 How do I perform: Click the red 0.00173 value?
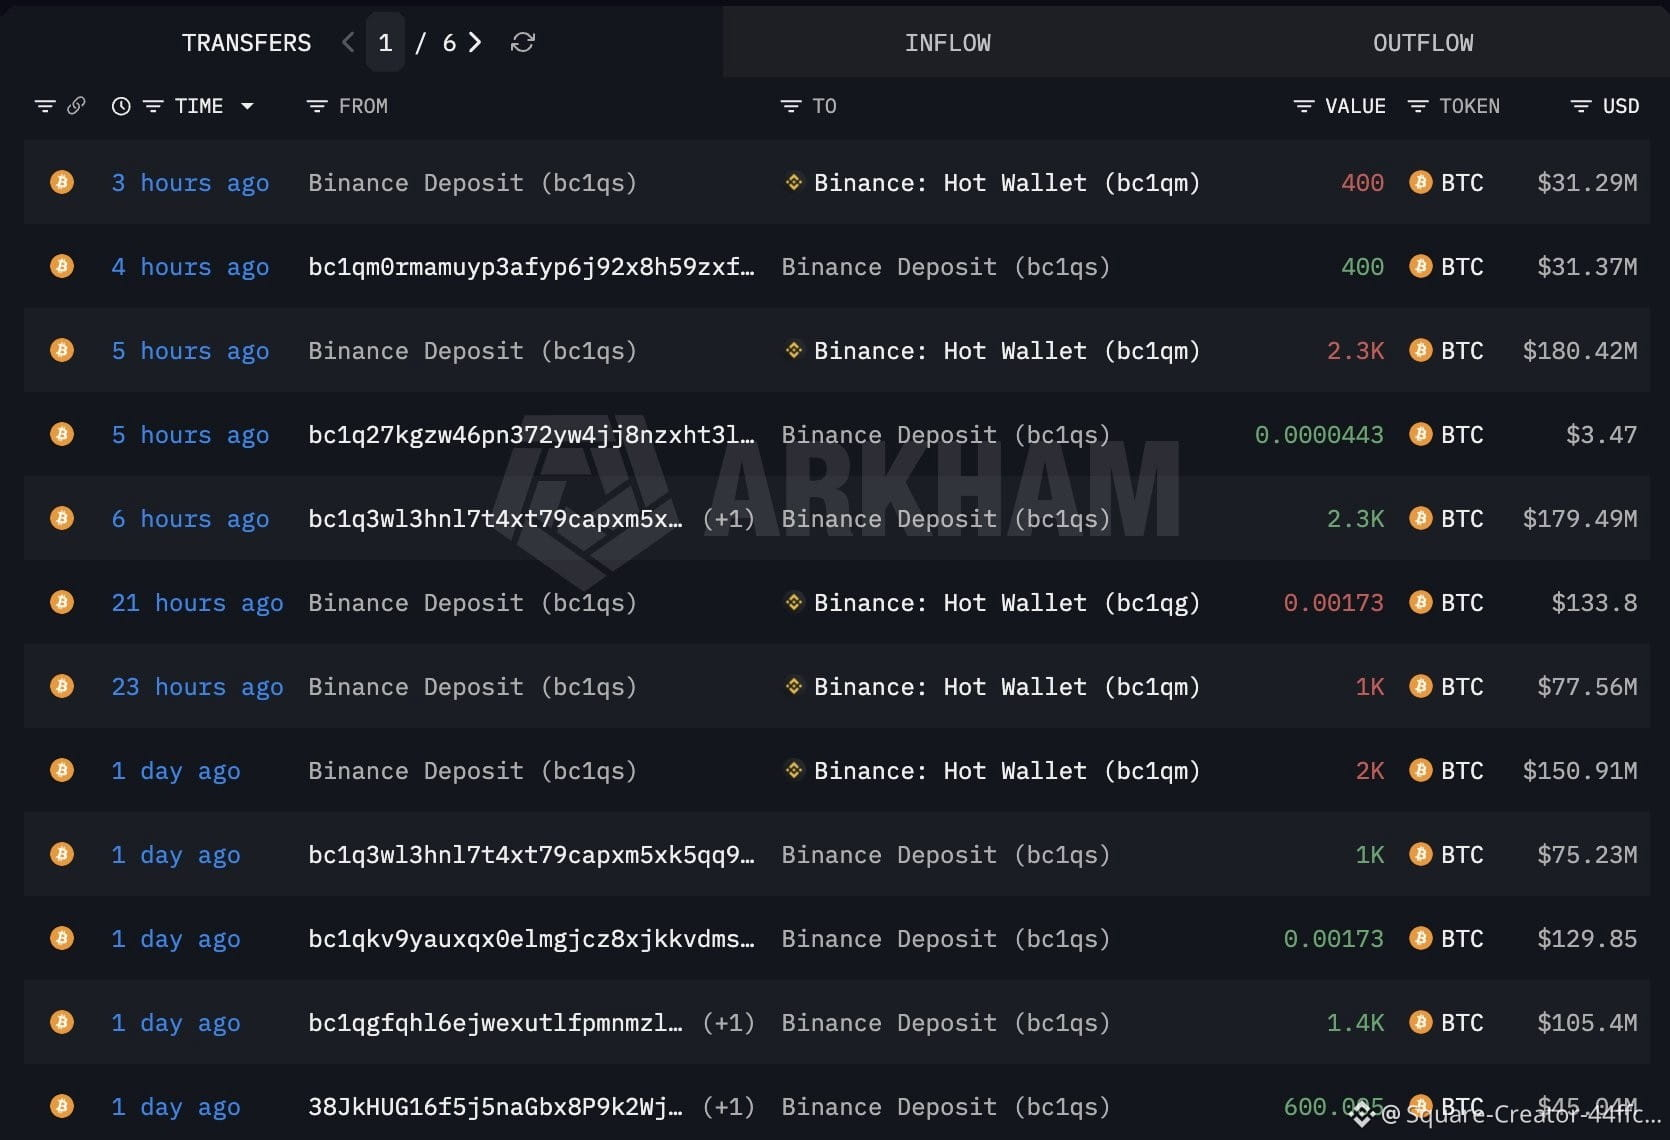point(1333,603)
